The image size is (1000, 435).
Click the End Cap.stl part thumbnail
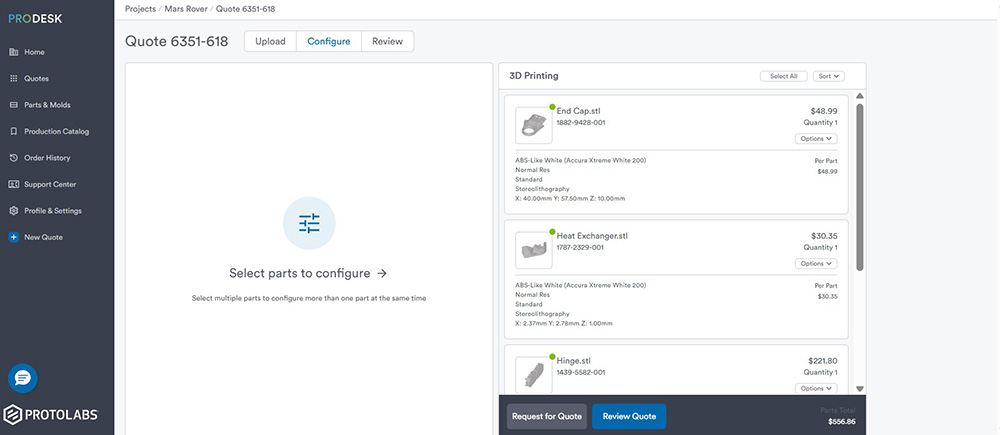pos(533,124)
